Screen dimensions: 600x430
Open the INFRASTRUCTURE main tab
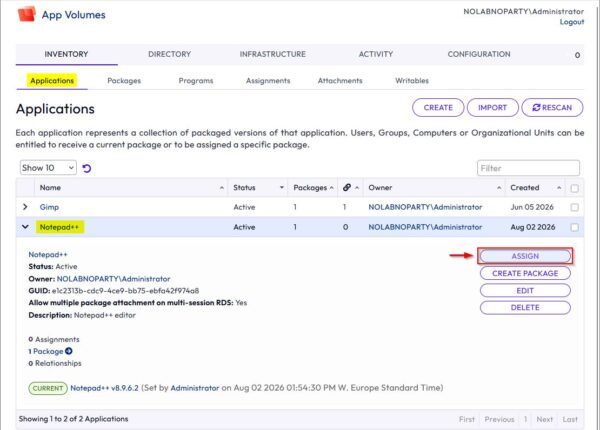coord(273,54)
